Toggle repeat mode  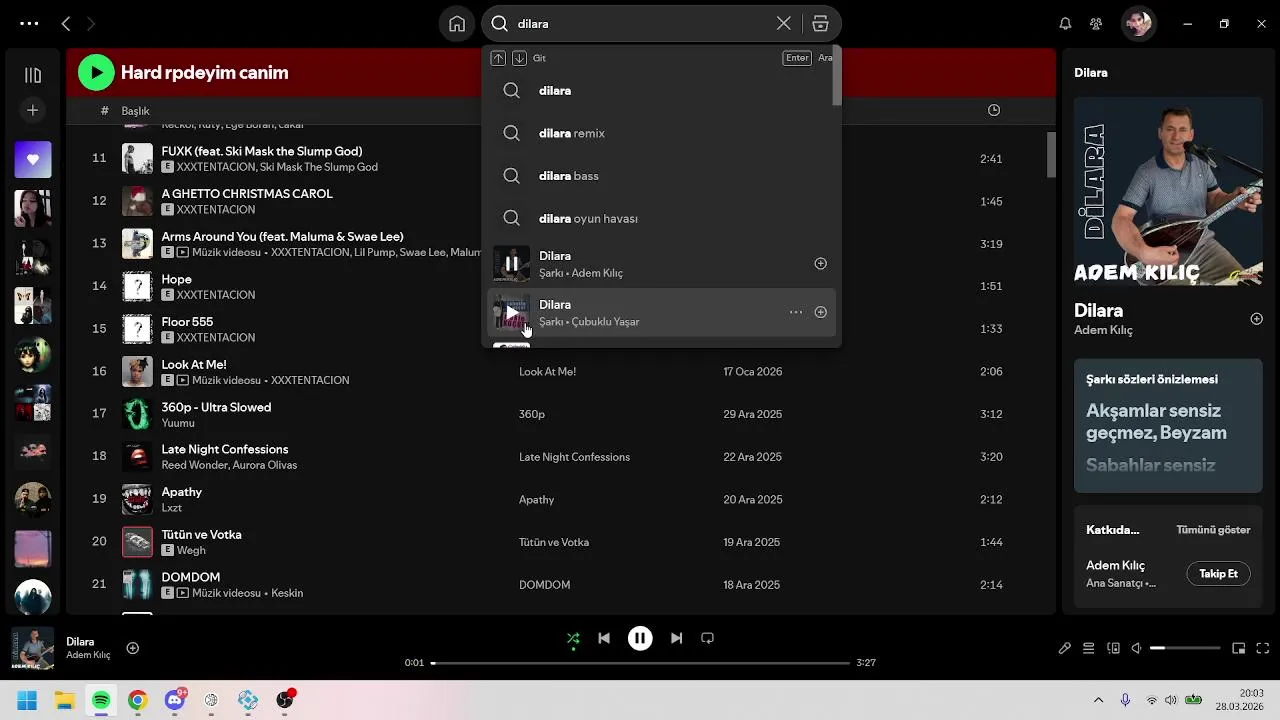[707, 638]
